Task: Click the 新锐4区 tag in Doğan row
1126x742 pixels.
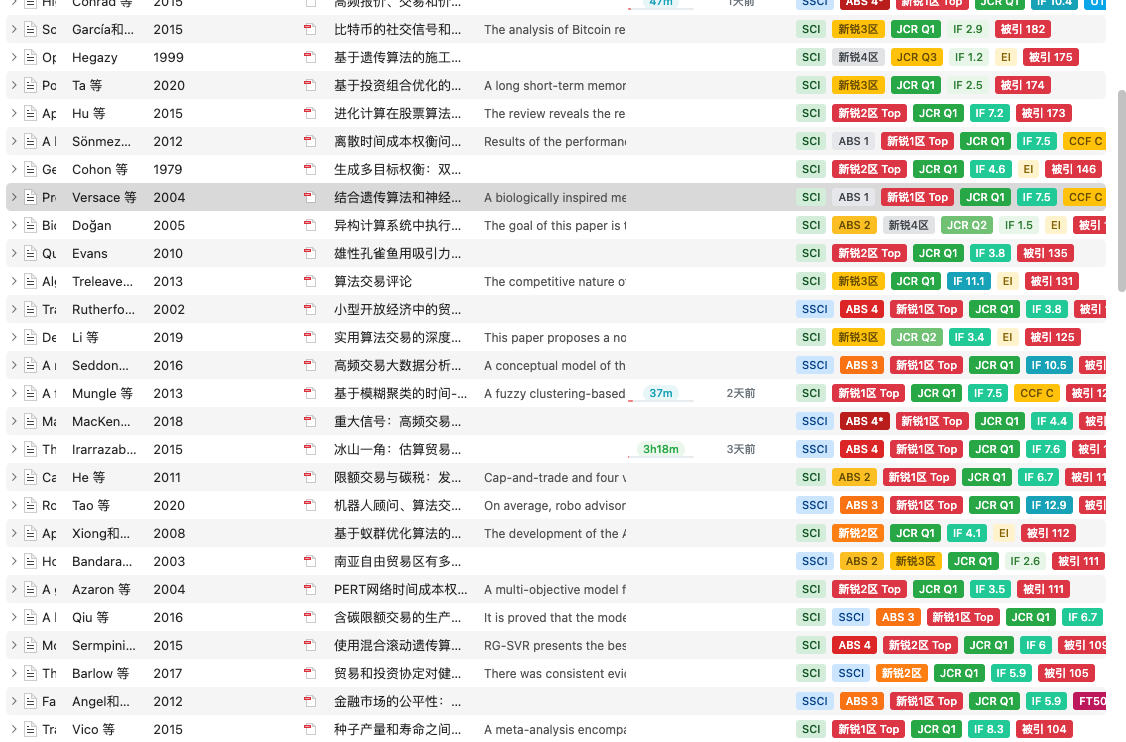Action: tap(908, 226)
